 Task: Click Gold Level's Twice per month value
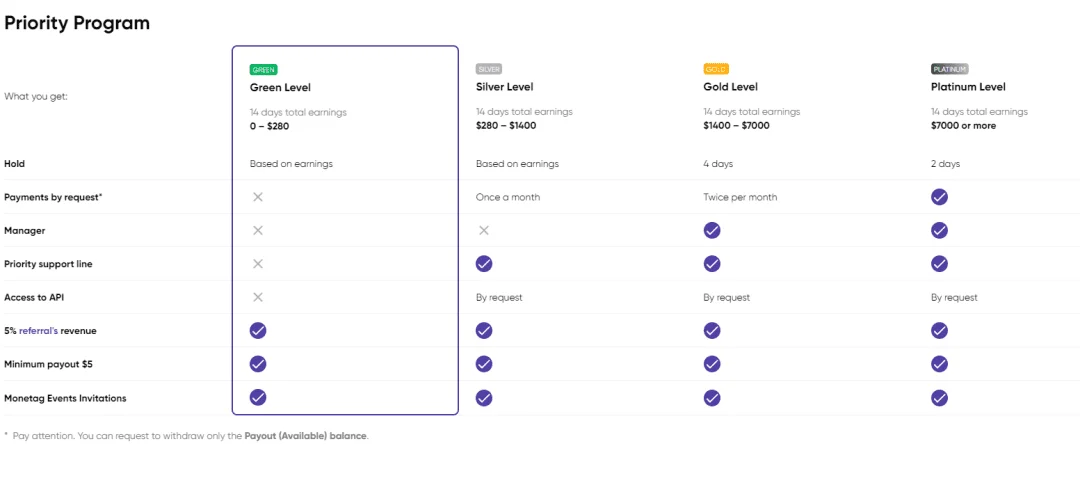click(x=740, y=197)
